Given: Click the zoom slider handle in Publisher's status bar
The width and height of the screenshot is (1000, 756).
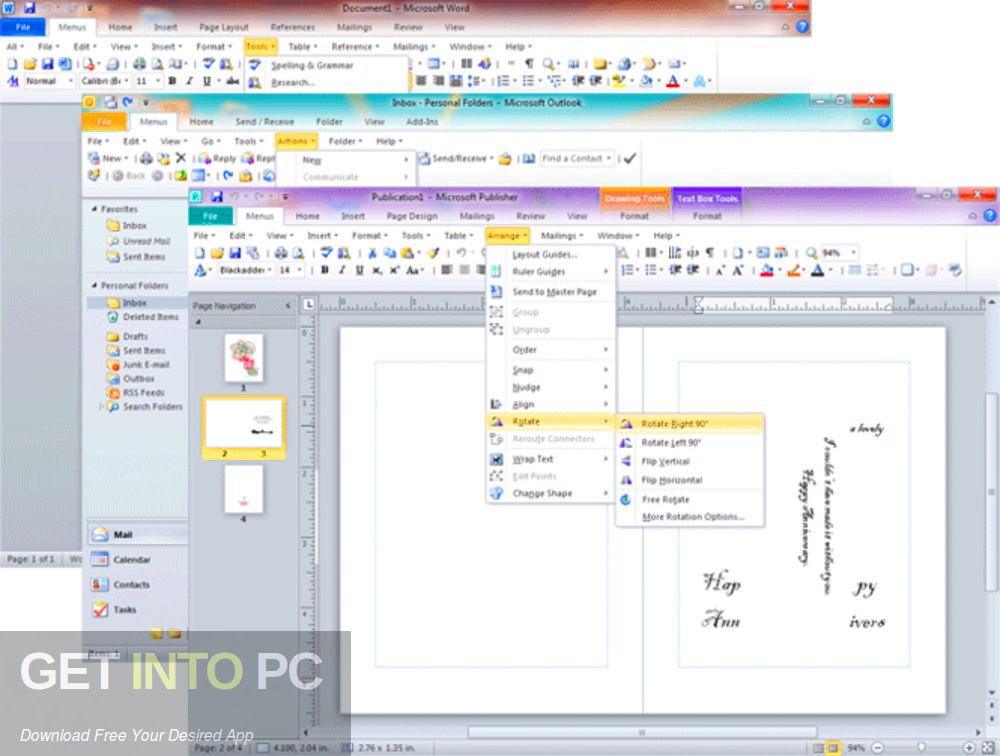Looking at the screenshot, I should (x=921, y=747).
